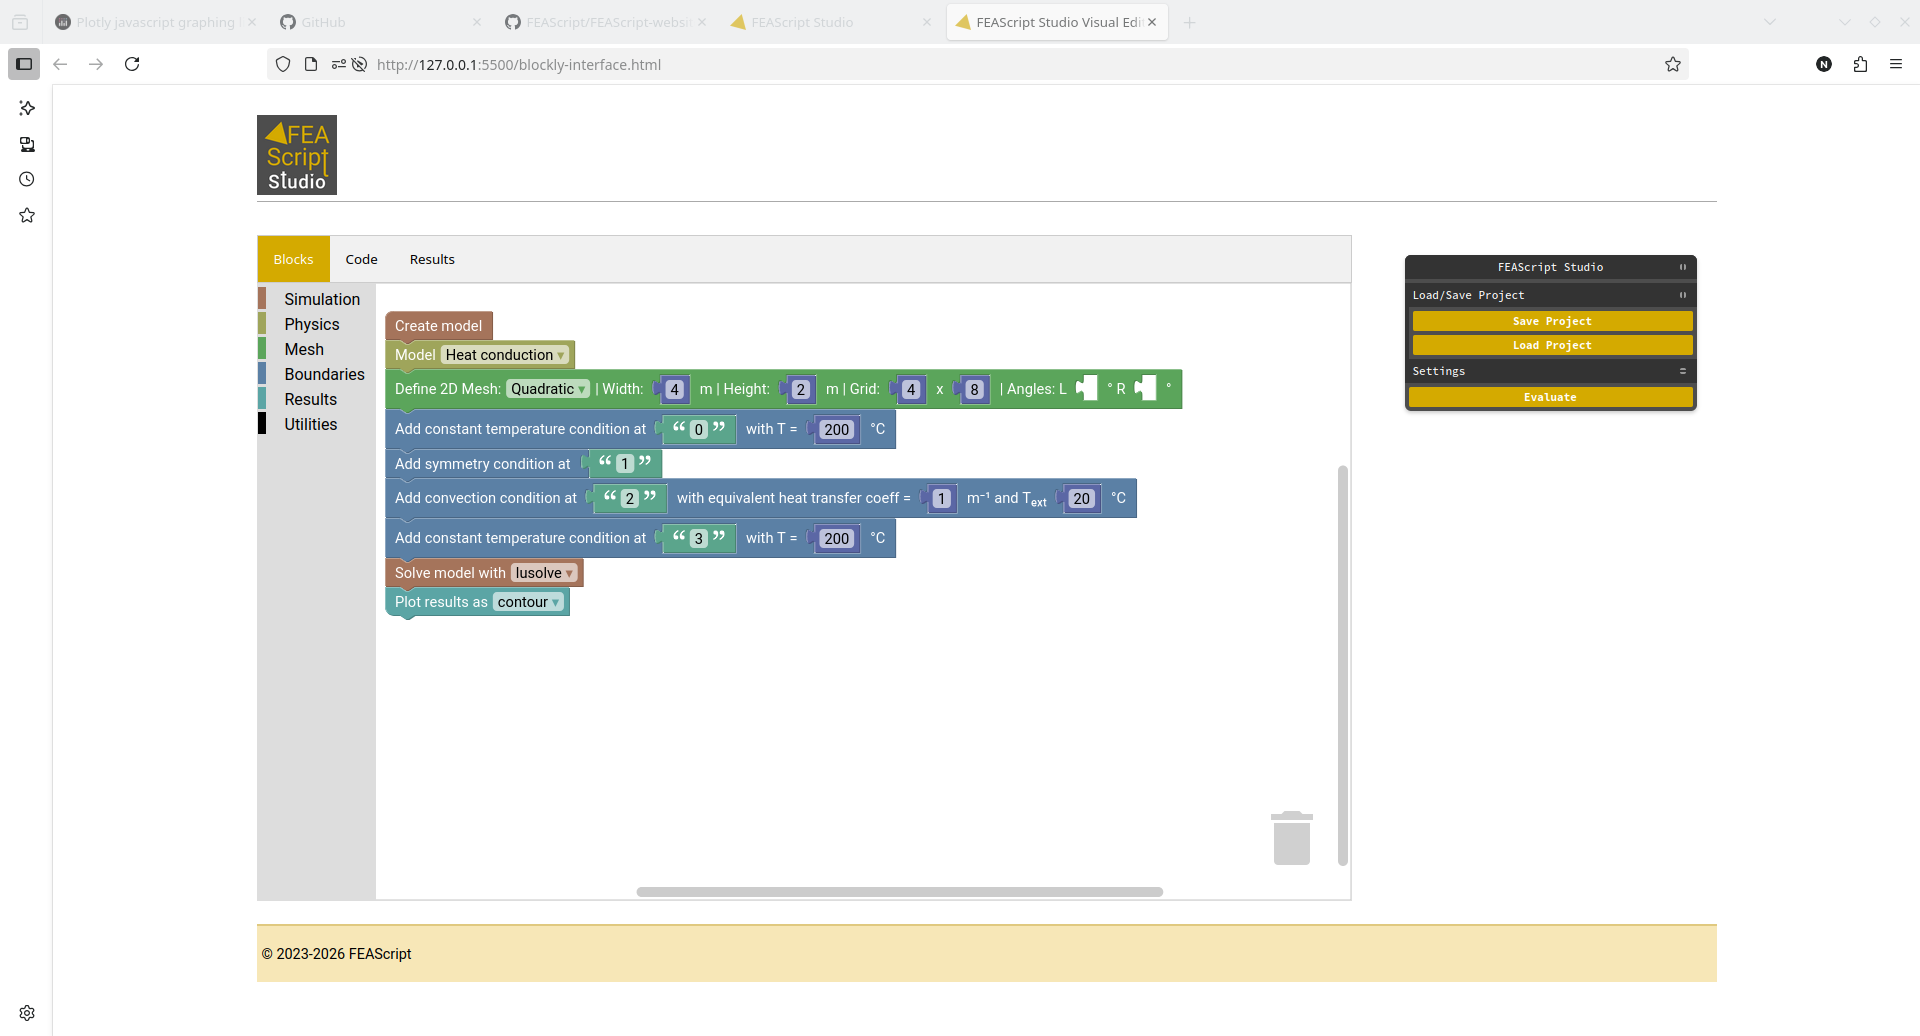Click the workspace horizontal scrollbar
This screenshot has height=1036, width=1920.
click(899, 892)
